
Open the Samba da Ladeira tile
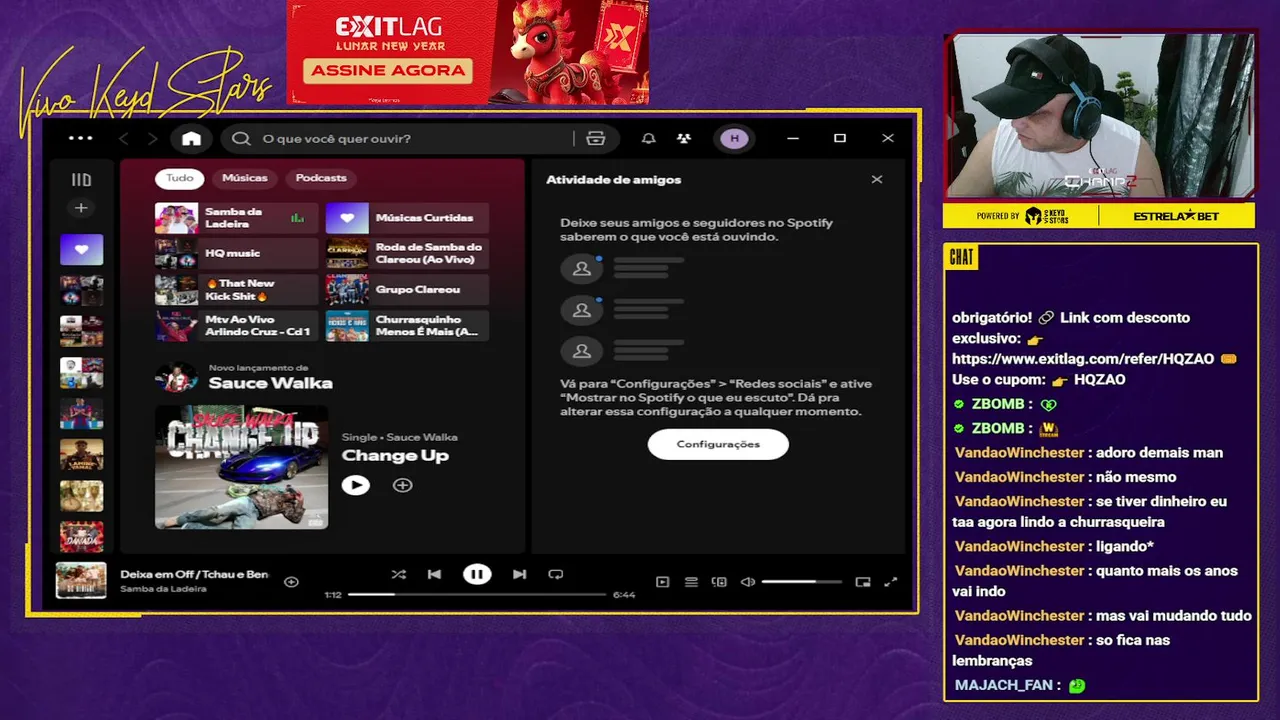[237, 218]
